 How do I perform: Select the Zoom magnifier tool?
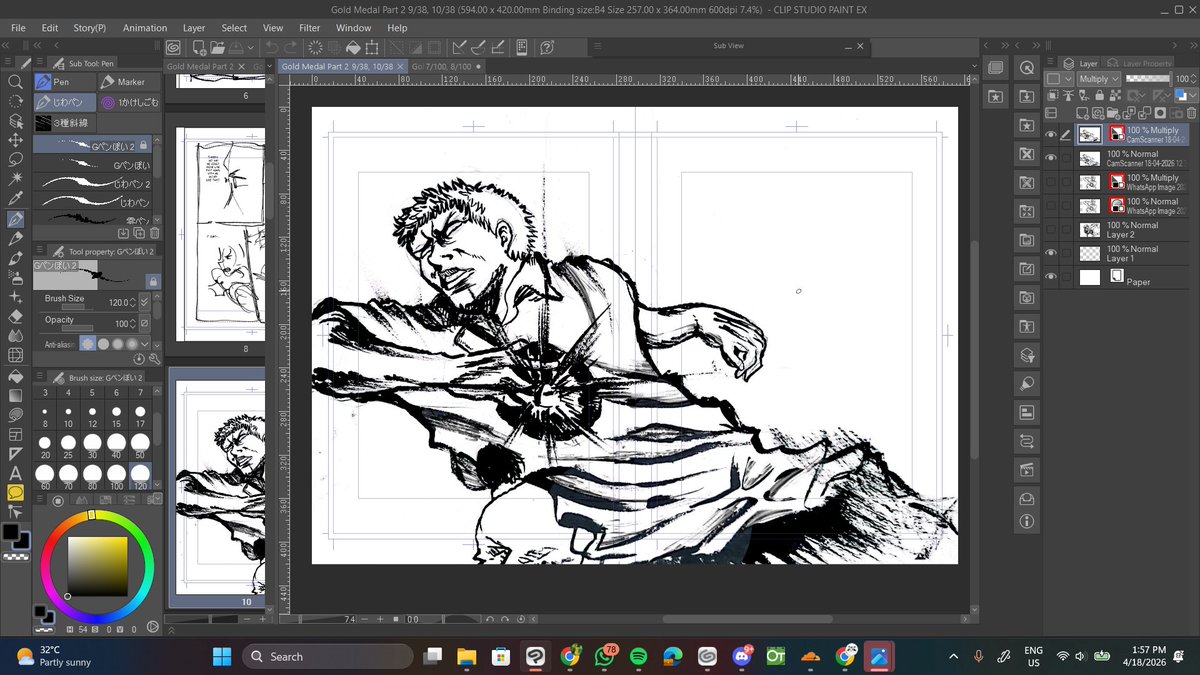point(15,82)
